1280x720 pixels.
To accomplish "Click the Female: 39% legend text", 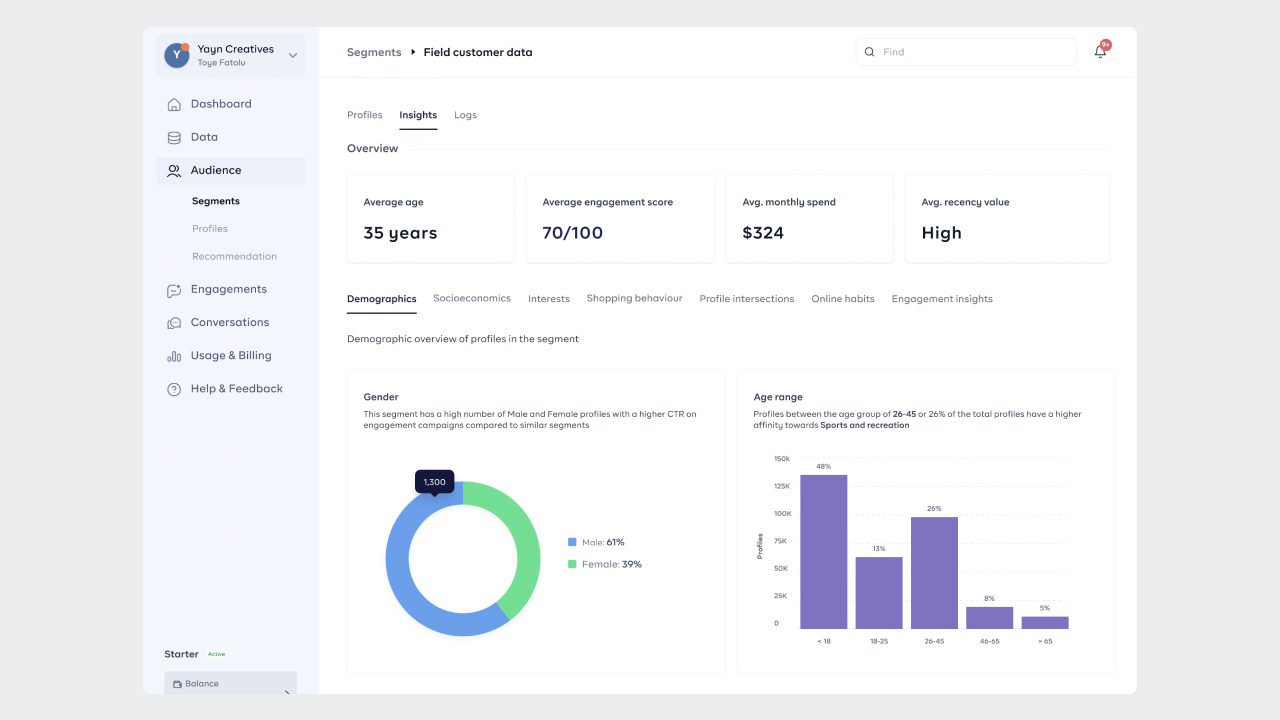I will click(612, 564).
